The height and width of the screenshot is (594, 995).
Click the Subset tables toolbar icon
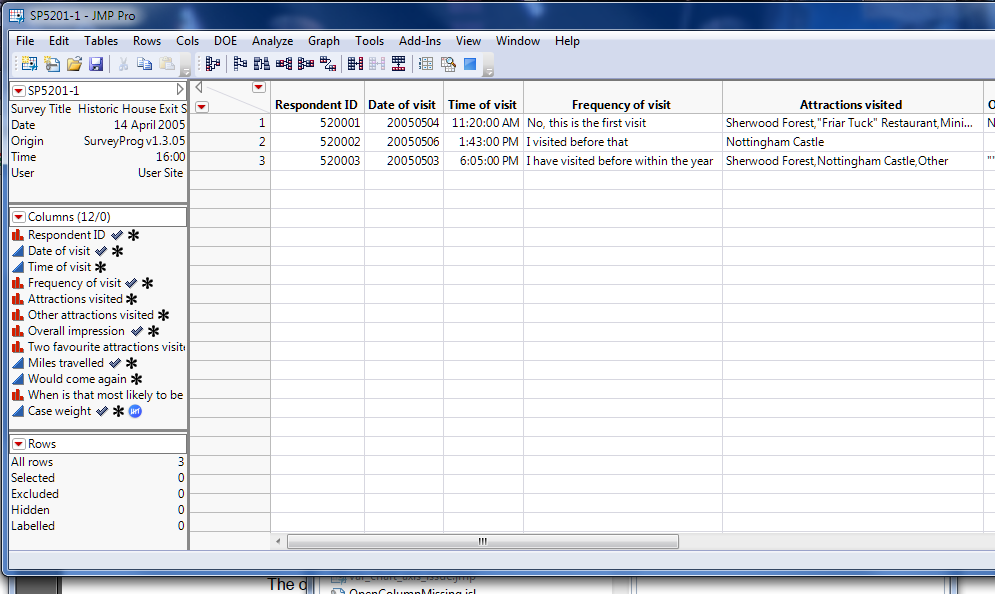pos(240,63)
